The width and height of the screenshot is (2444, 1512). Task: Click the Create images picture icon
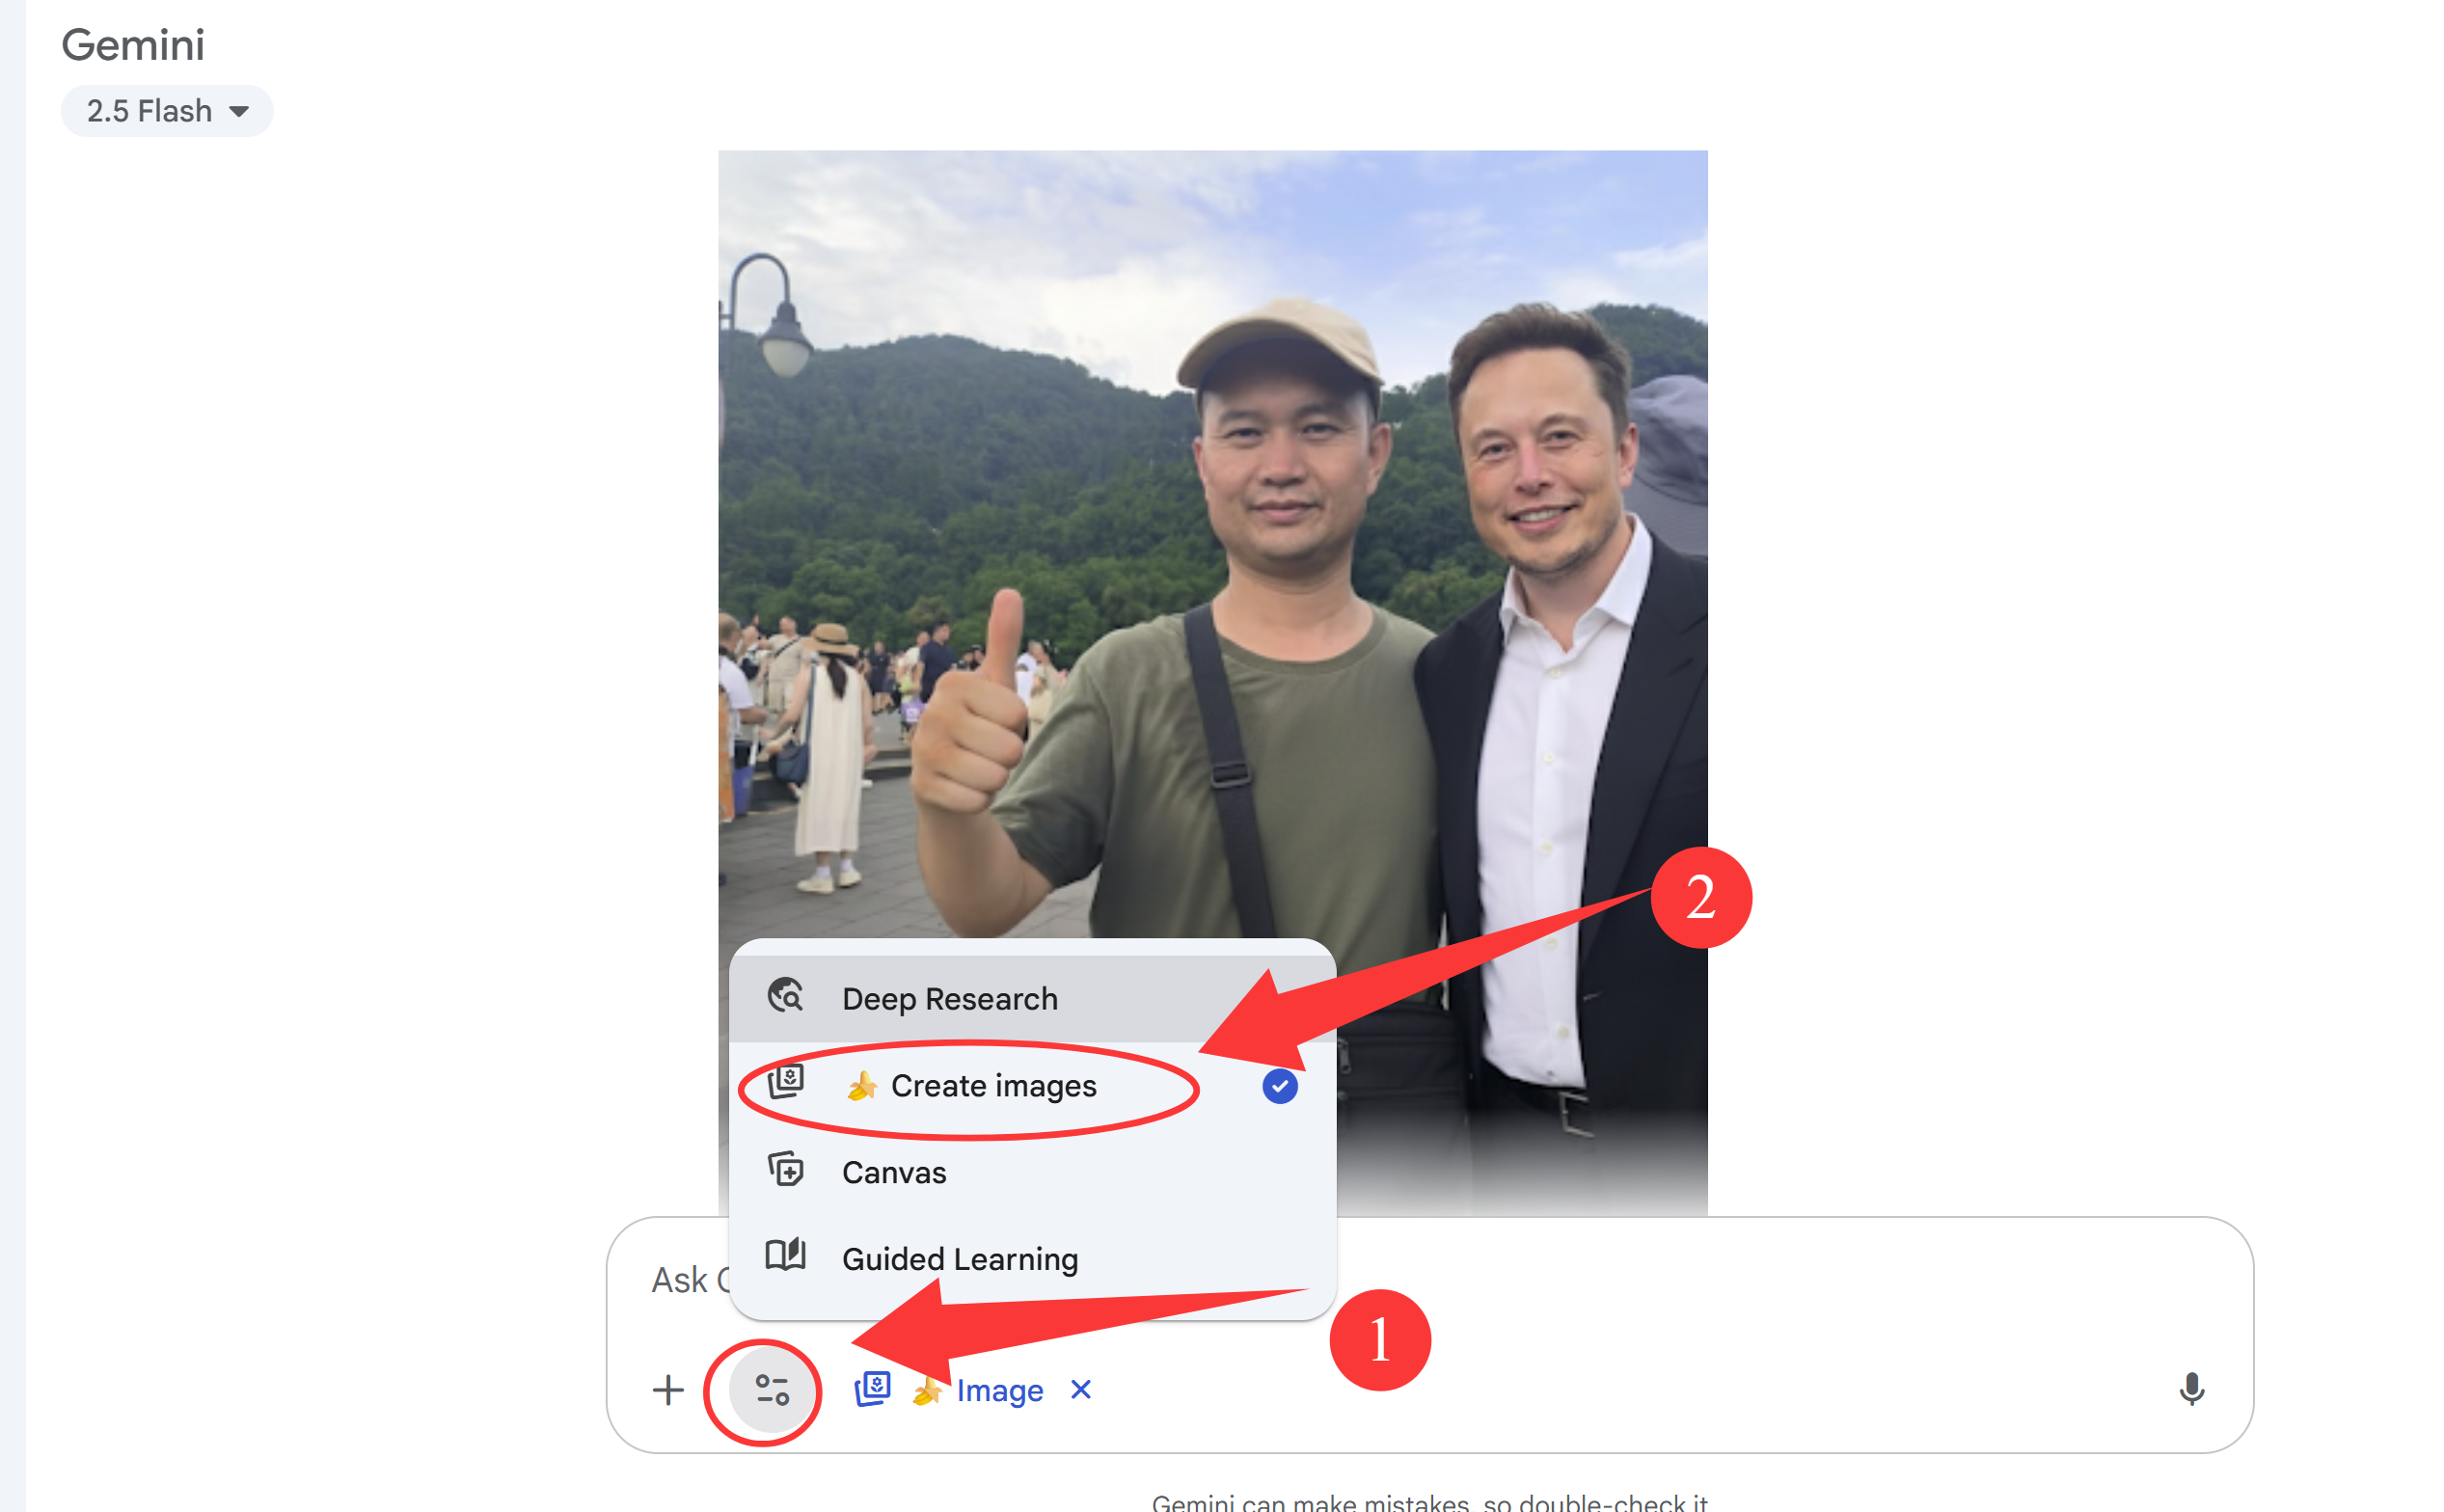(x=786, y=1083)
